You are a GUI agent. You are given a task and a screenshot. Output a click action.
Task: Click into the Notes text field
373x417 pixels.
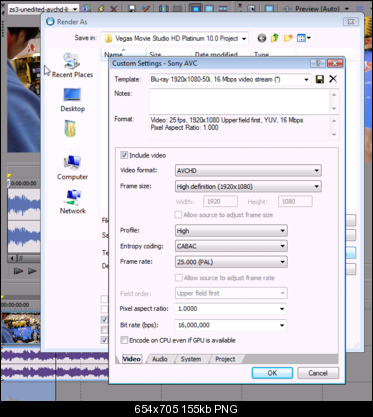(x=239, y=101)
